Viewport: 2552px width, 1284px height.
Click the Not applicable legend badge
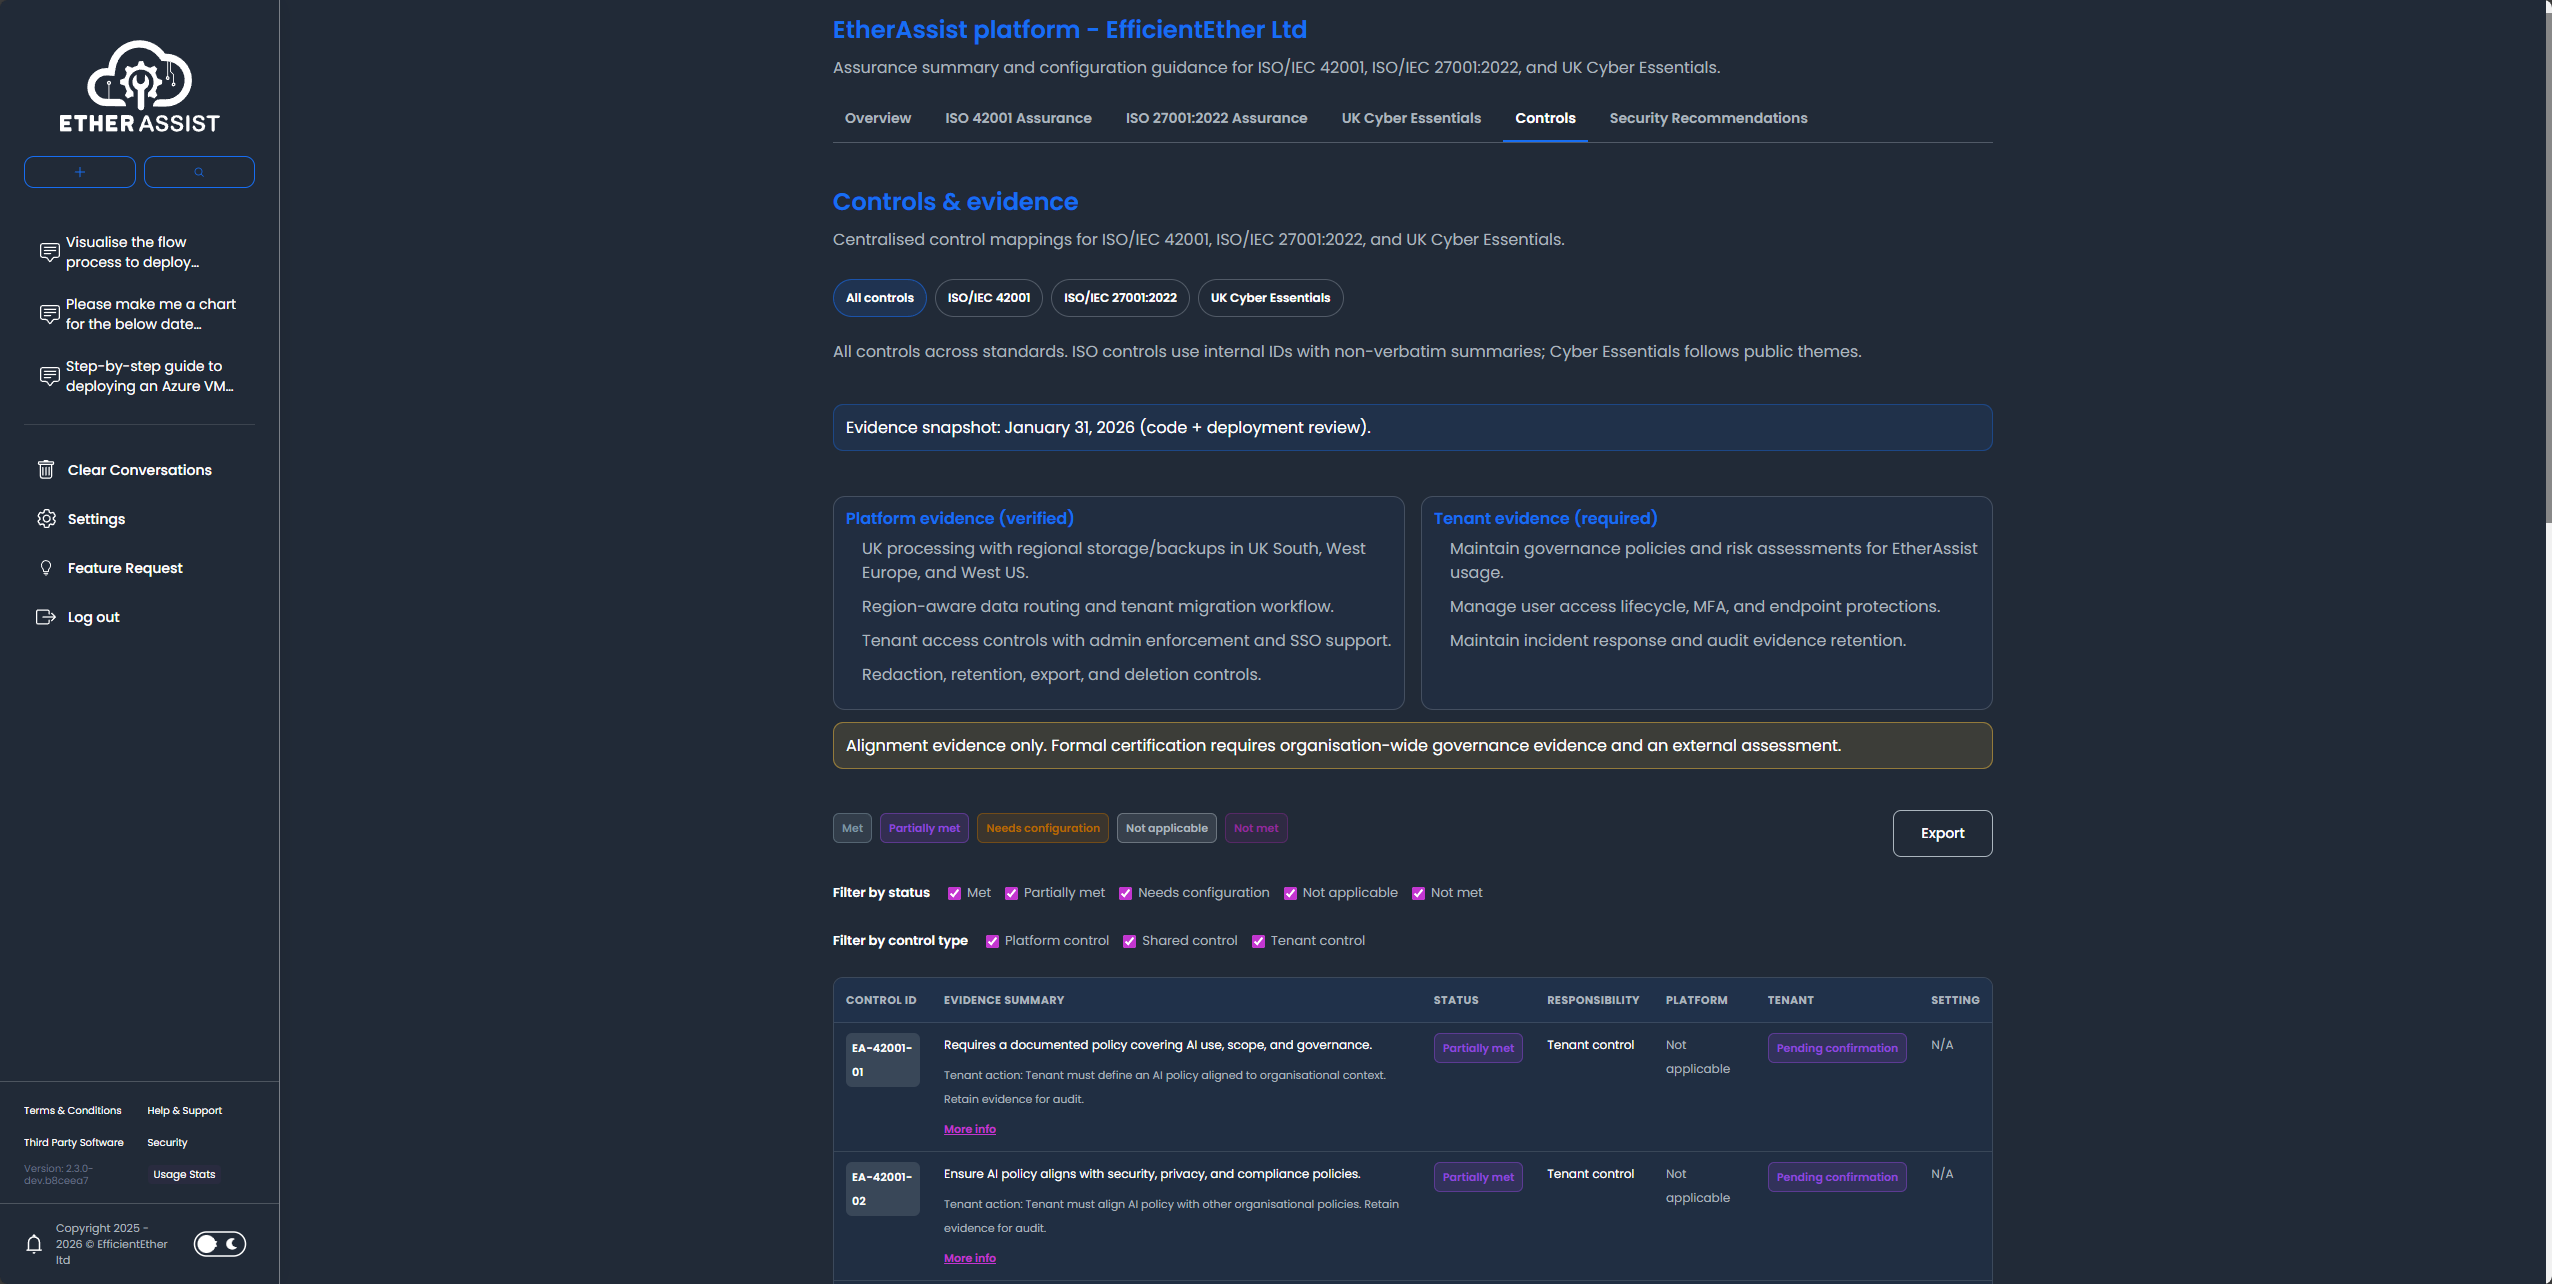[x=1166, y=828]
